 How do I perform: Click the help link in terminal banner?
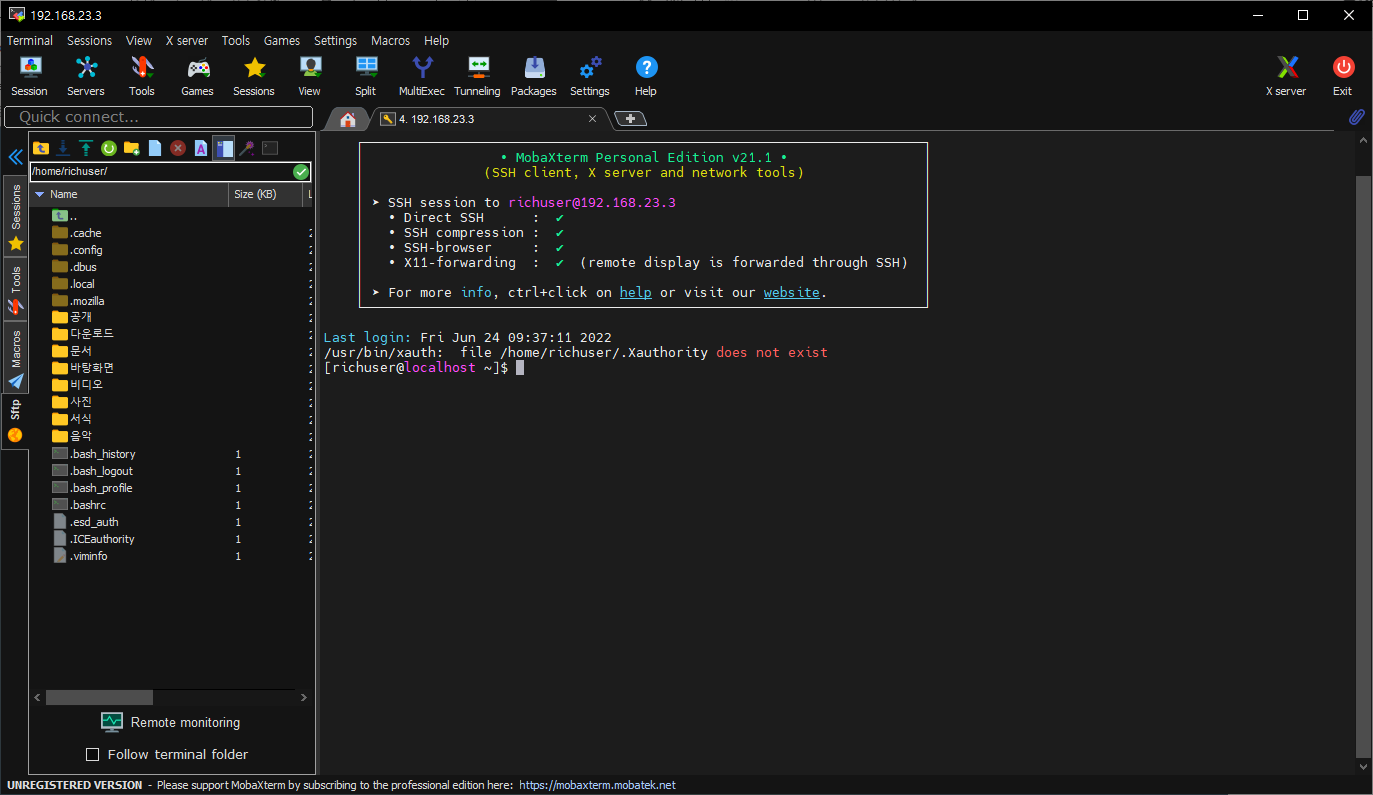[x=635, y=293]
